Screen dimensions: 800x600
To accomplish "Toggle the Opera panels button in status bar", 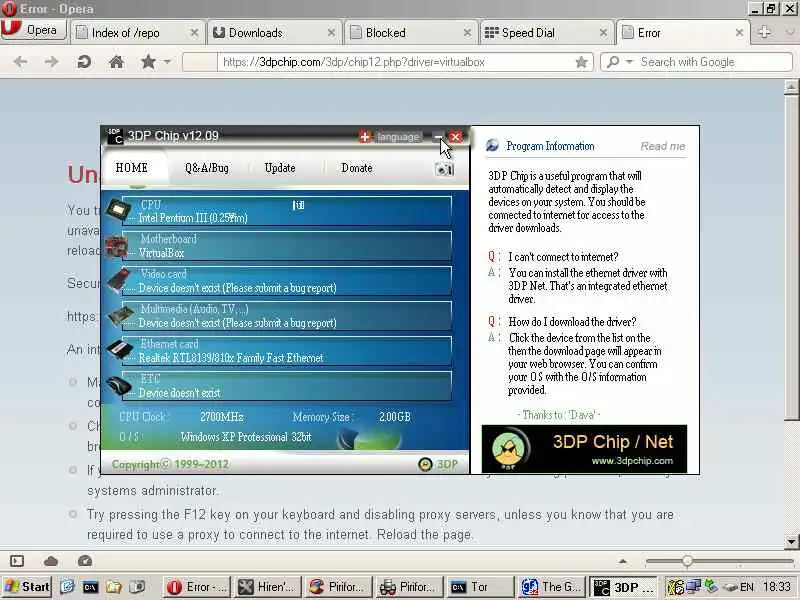I will click(17, 561).
